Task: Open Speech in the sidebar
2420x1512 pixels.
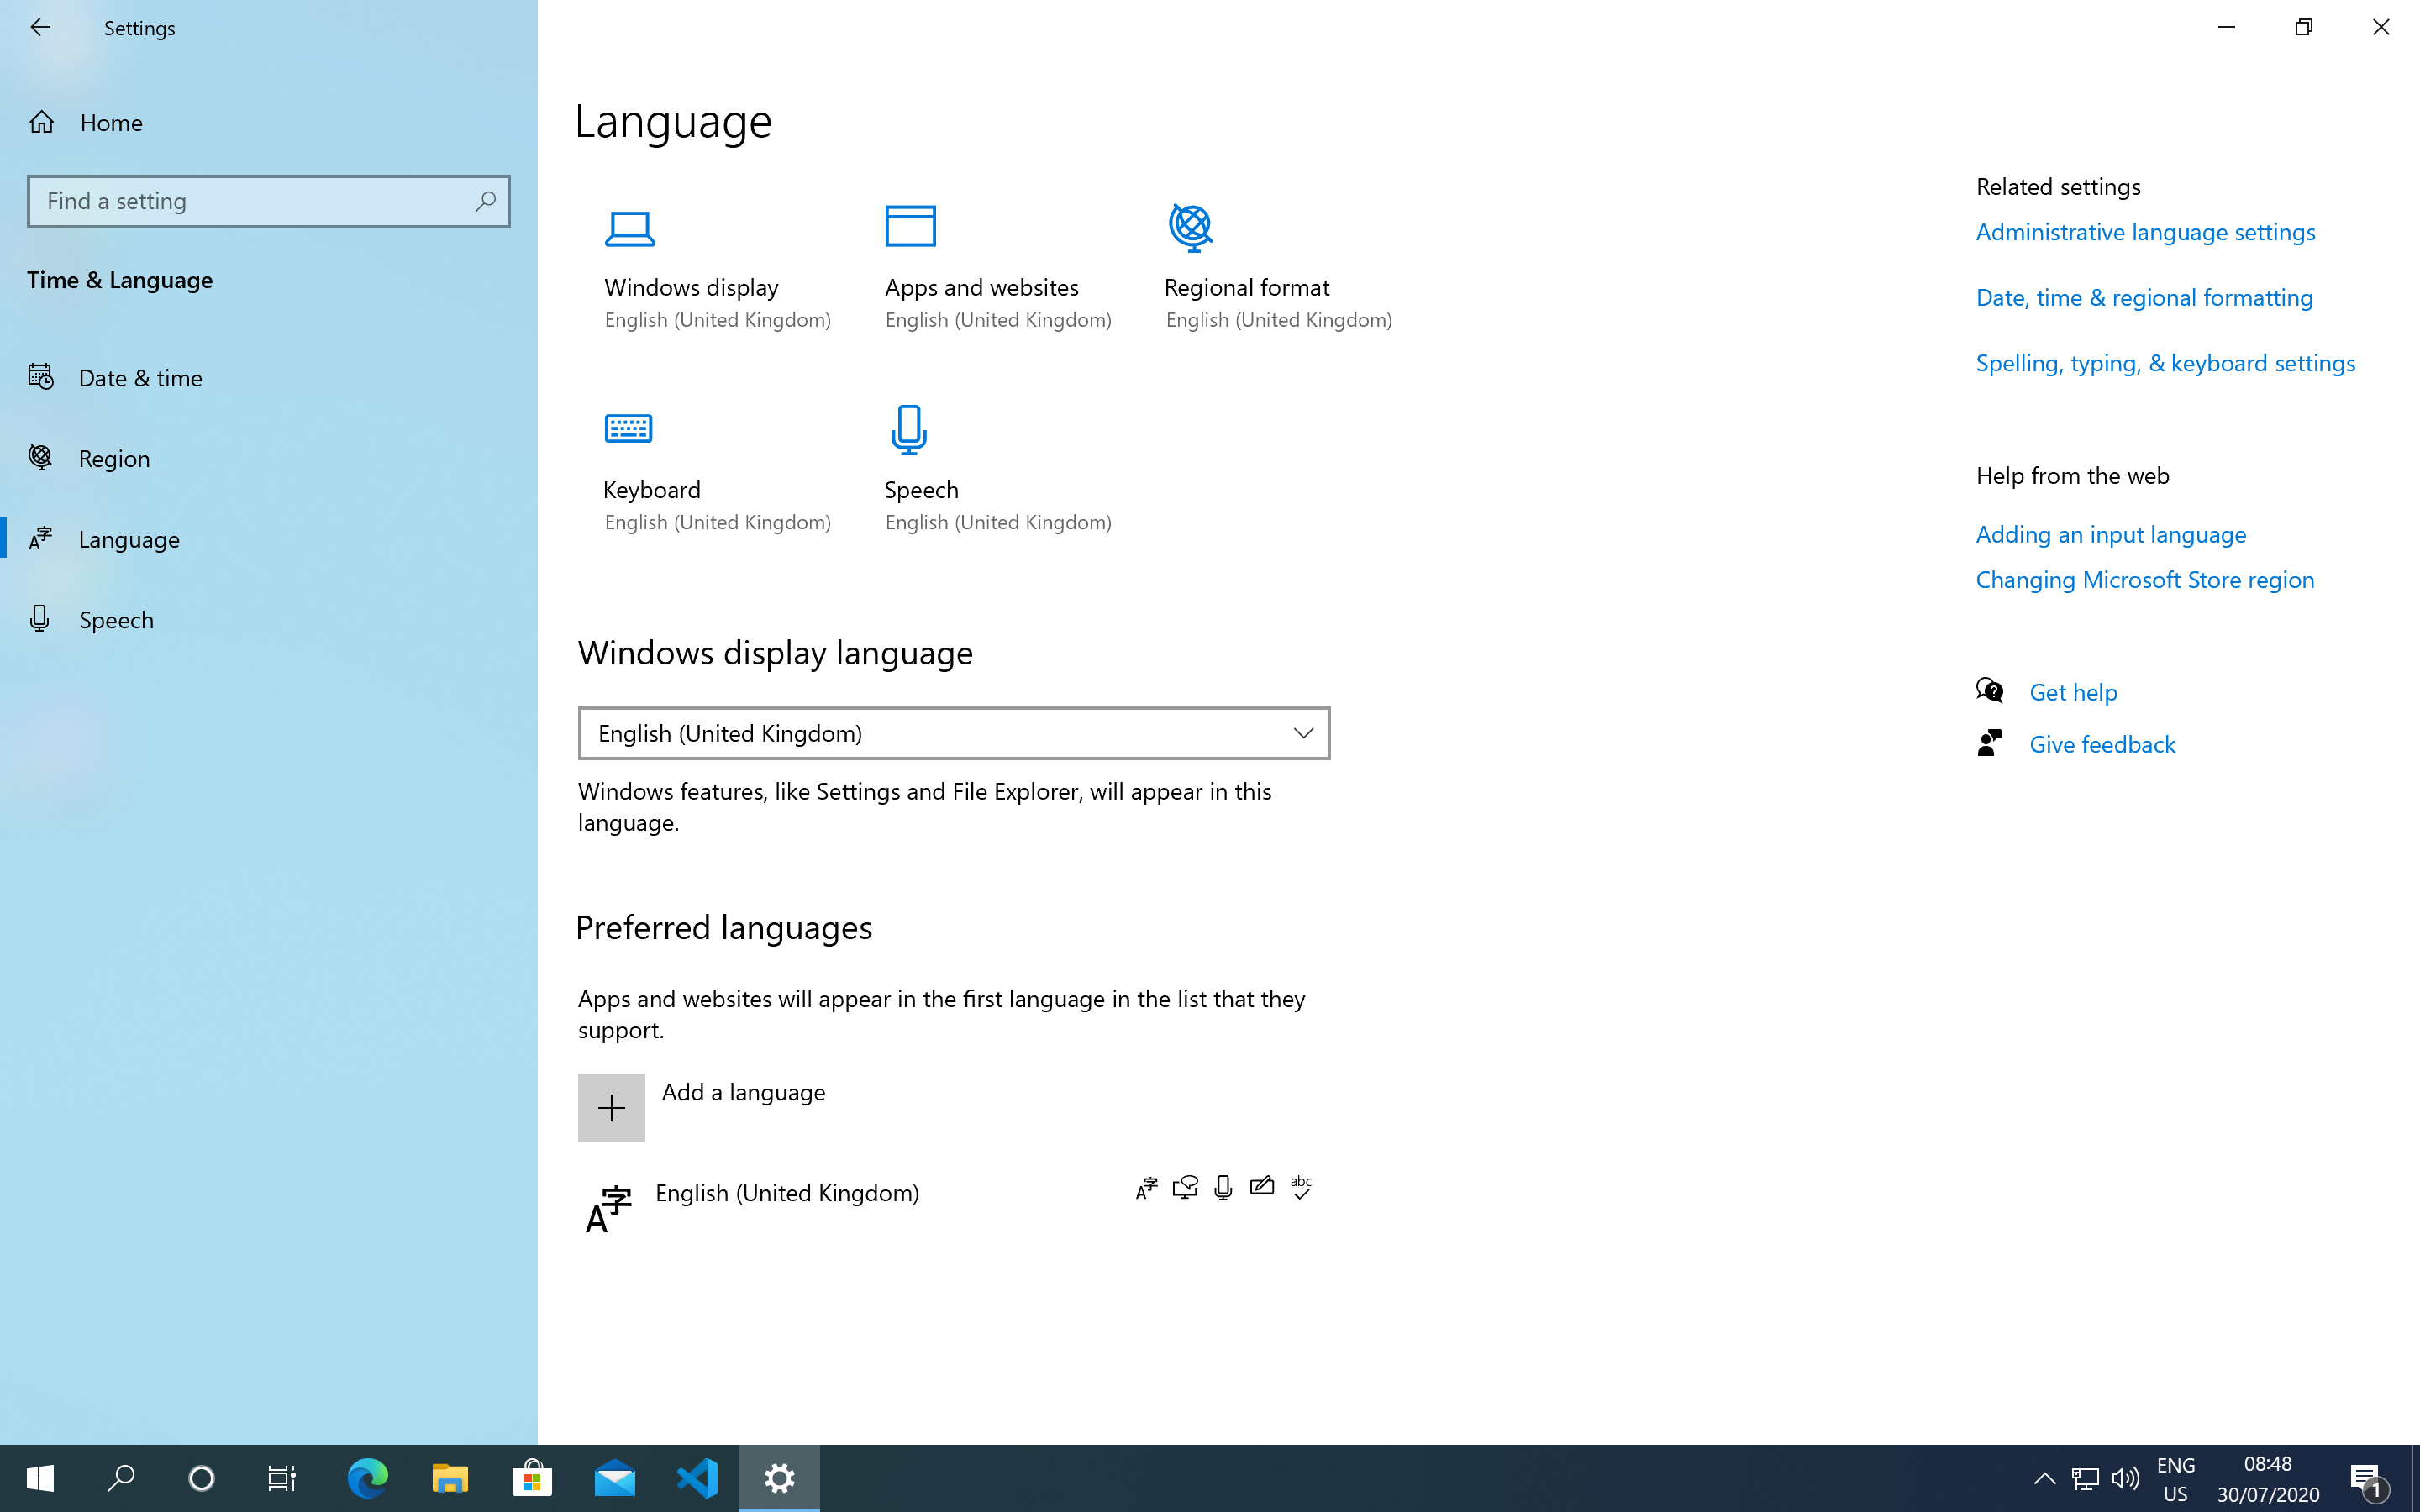Action: tap(268, 620)
